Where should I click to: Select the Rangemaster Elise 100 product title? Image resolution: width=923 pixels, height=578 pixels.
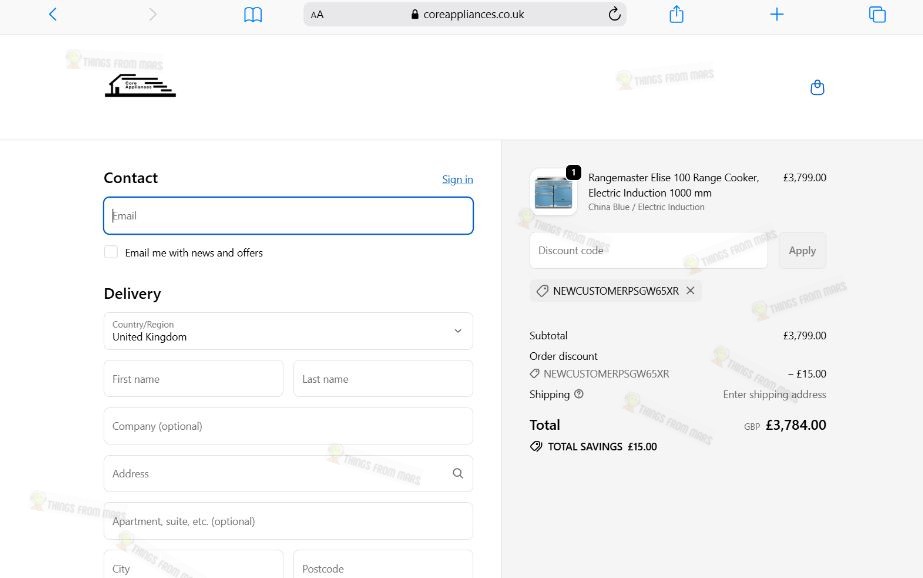tap(673, 185)
